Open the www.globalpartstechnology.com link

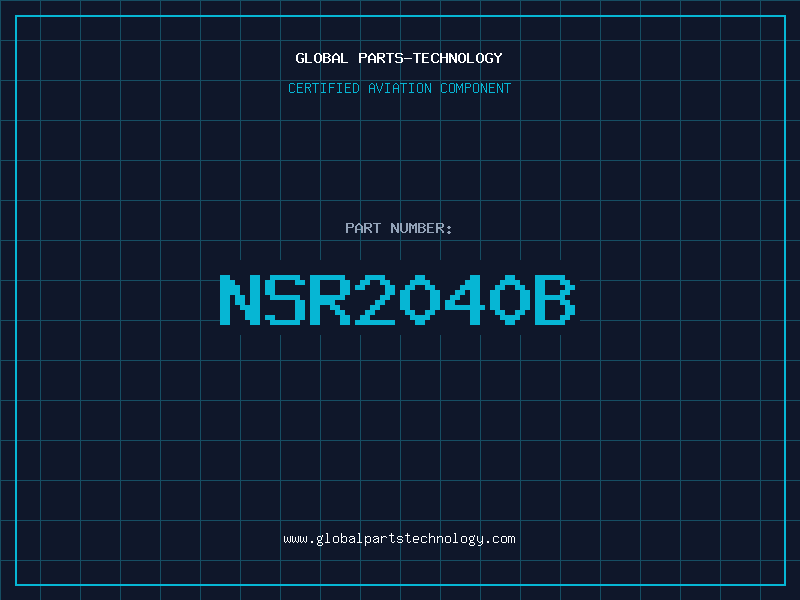tap(399, 539)
